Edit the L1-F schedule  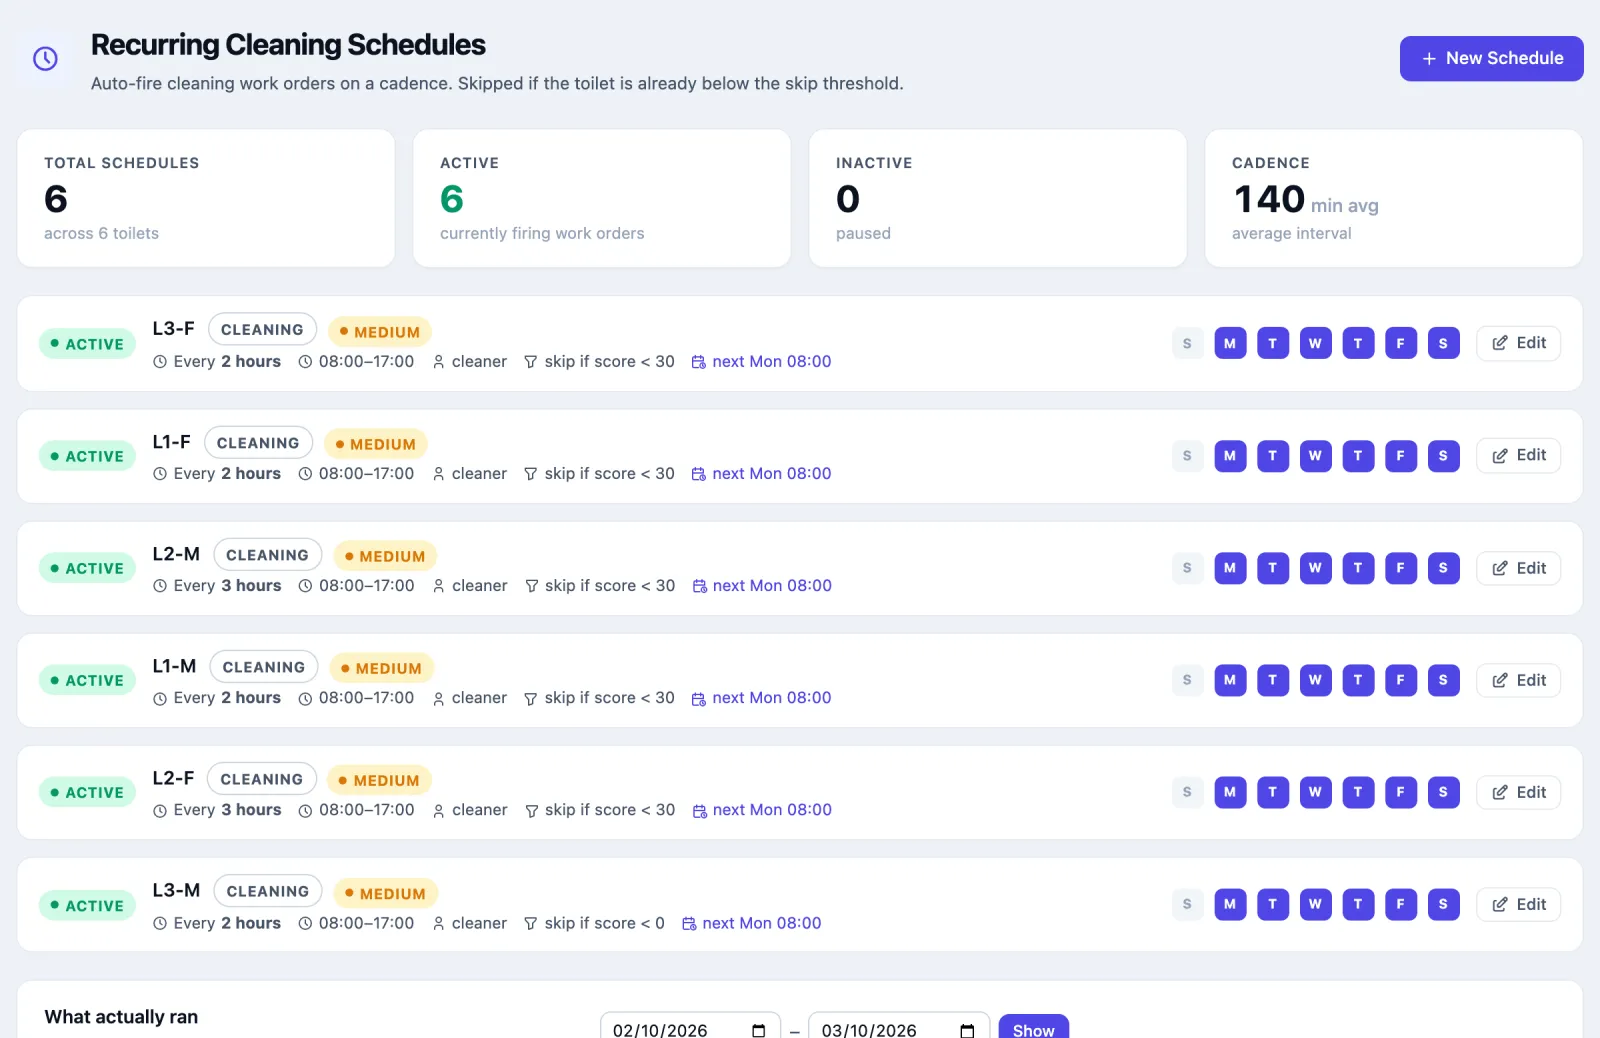click(1518, 455)
